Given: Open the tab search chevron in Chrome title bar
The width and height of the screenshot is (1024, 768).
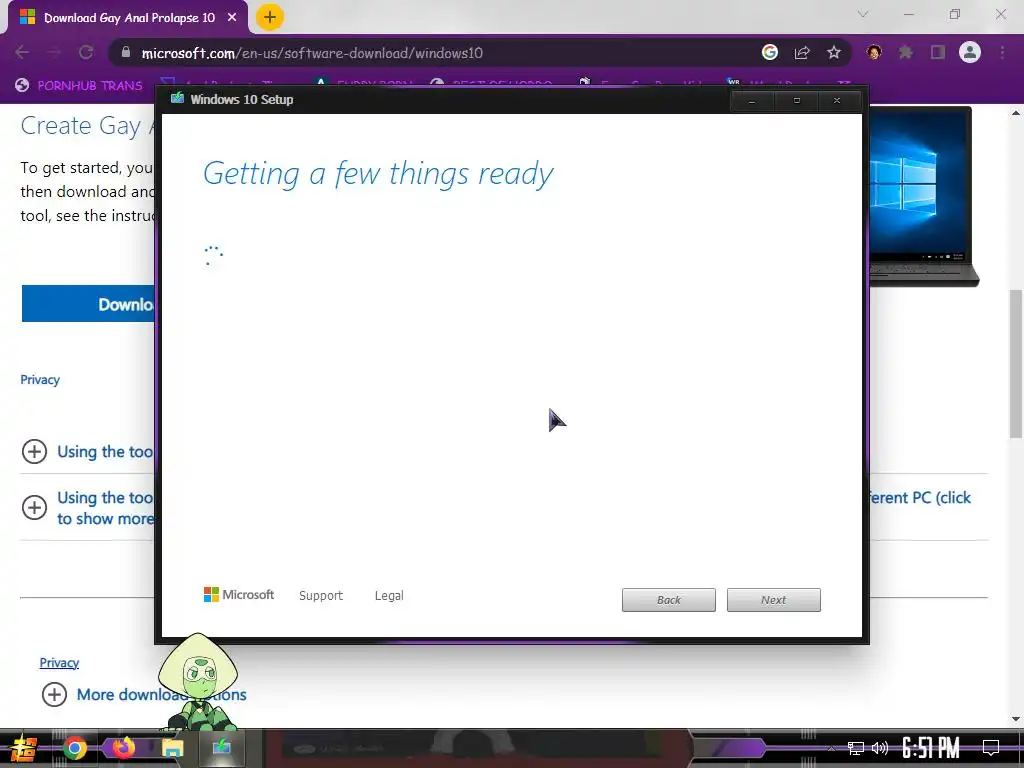Looking at the screenshot, I should (x=863, y=14).
